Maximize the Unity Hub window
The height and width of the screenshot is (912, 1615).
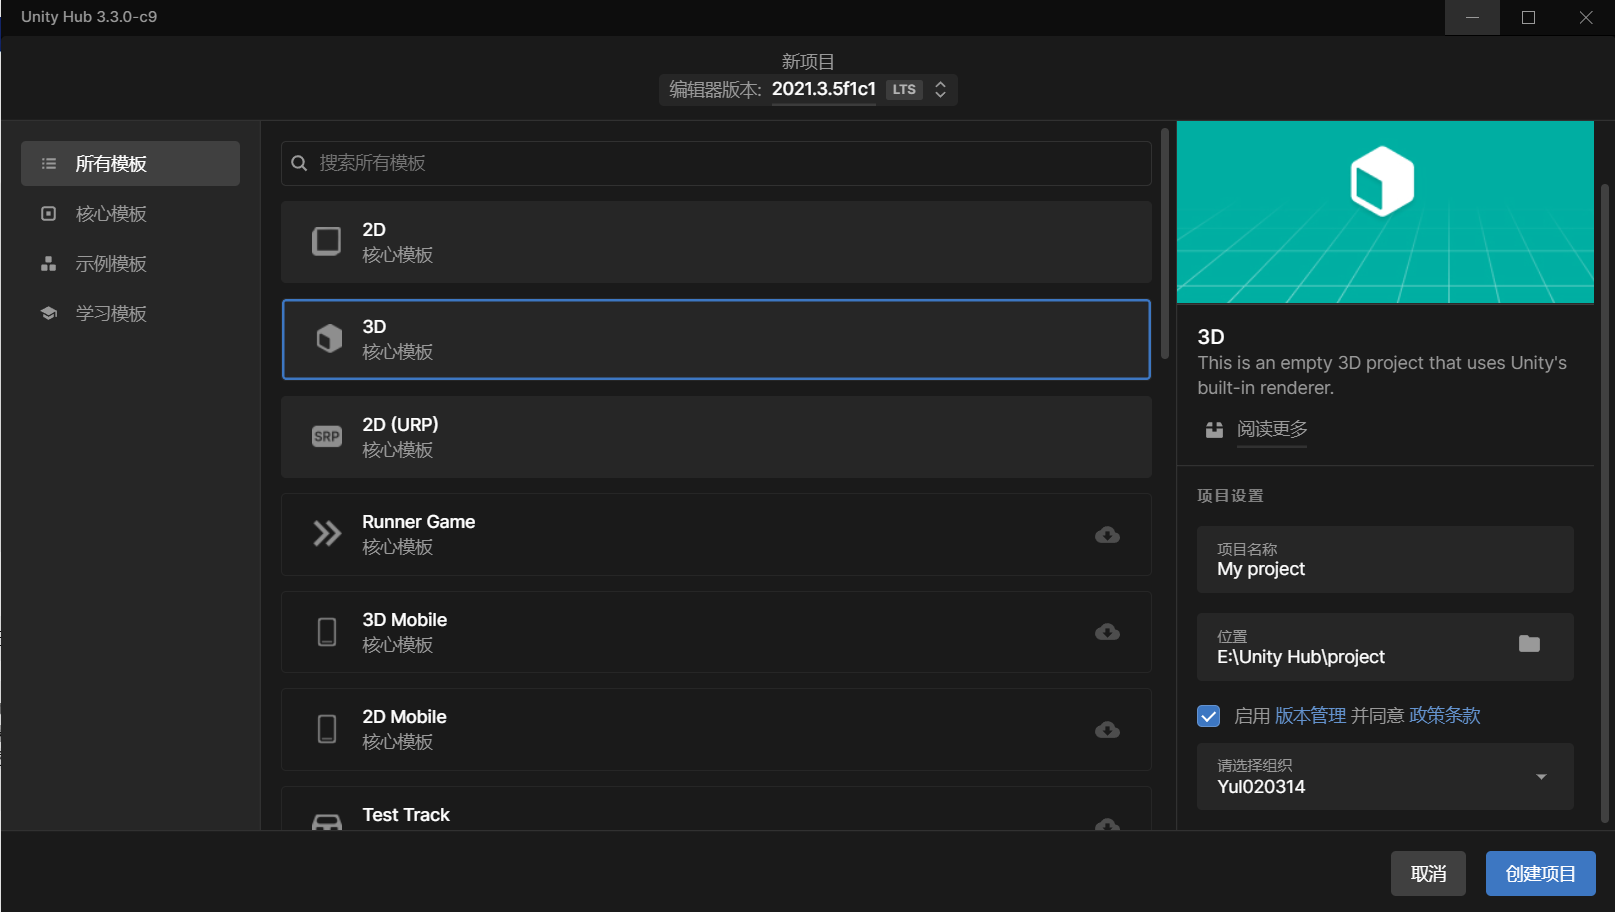click(1528, 17)
